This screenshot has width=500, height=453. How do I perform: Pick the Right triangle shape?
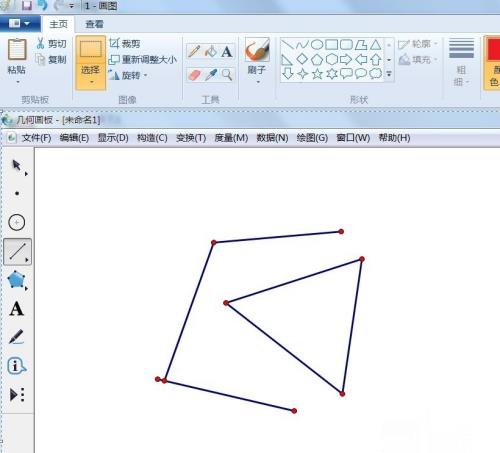coord(287,59)
